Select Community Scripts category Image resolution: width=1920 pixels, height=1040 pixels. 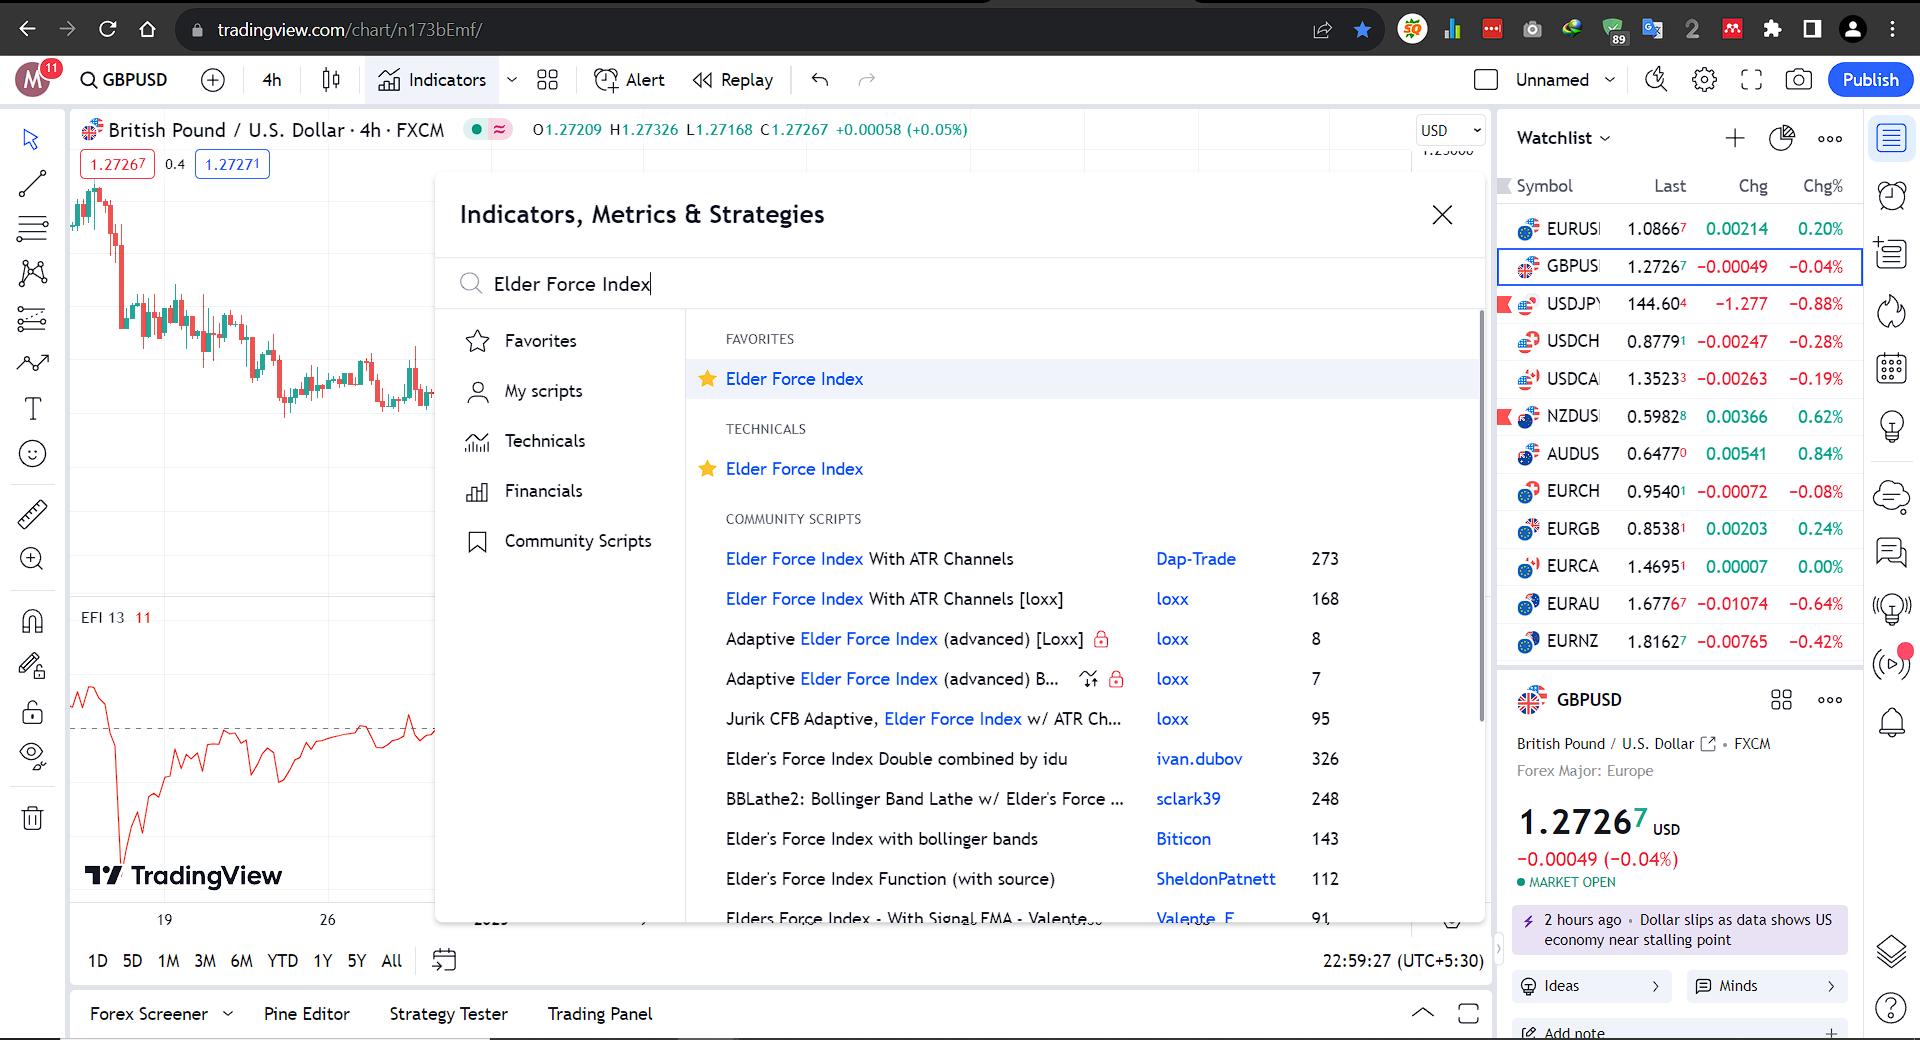[x=560, y=541]
